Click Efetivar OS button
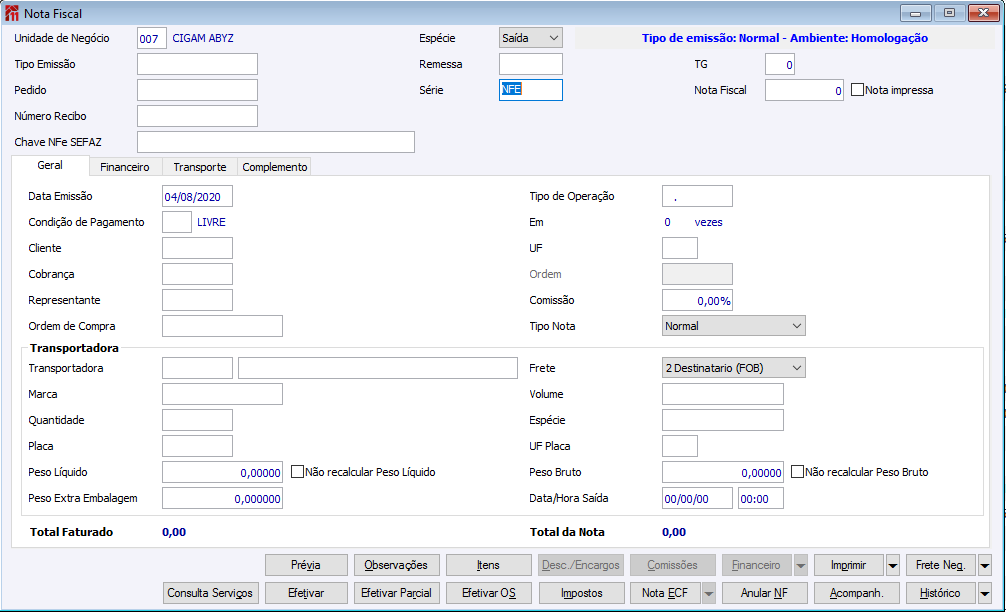This screenshot has width=1006, height=612. pyautogui.click(x=488, y=593)
